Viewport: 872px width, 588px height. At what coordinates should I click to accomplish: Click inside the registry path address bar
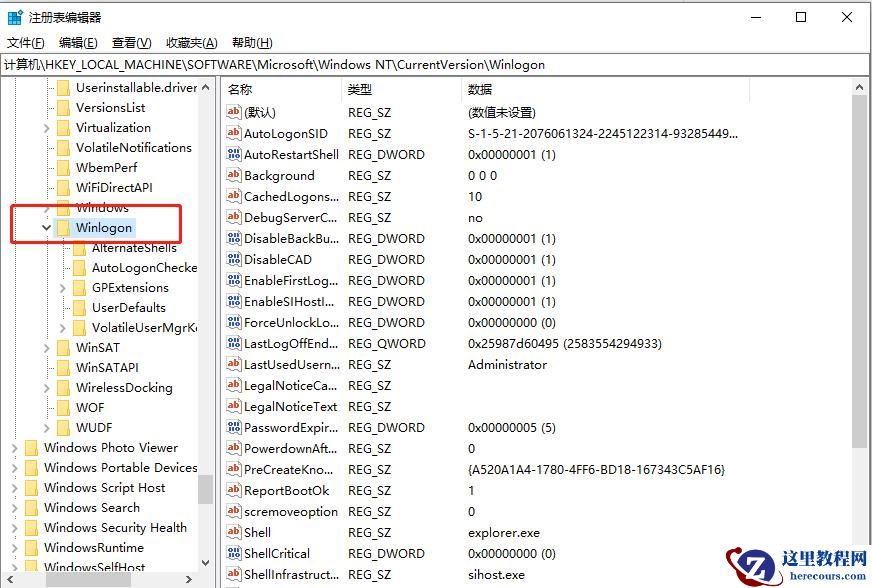coord(400,64)
